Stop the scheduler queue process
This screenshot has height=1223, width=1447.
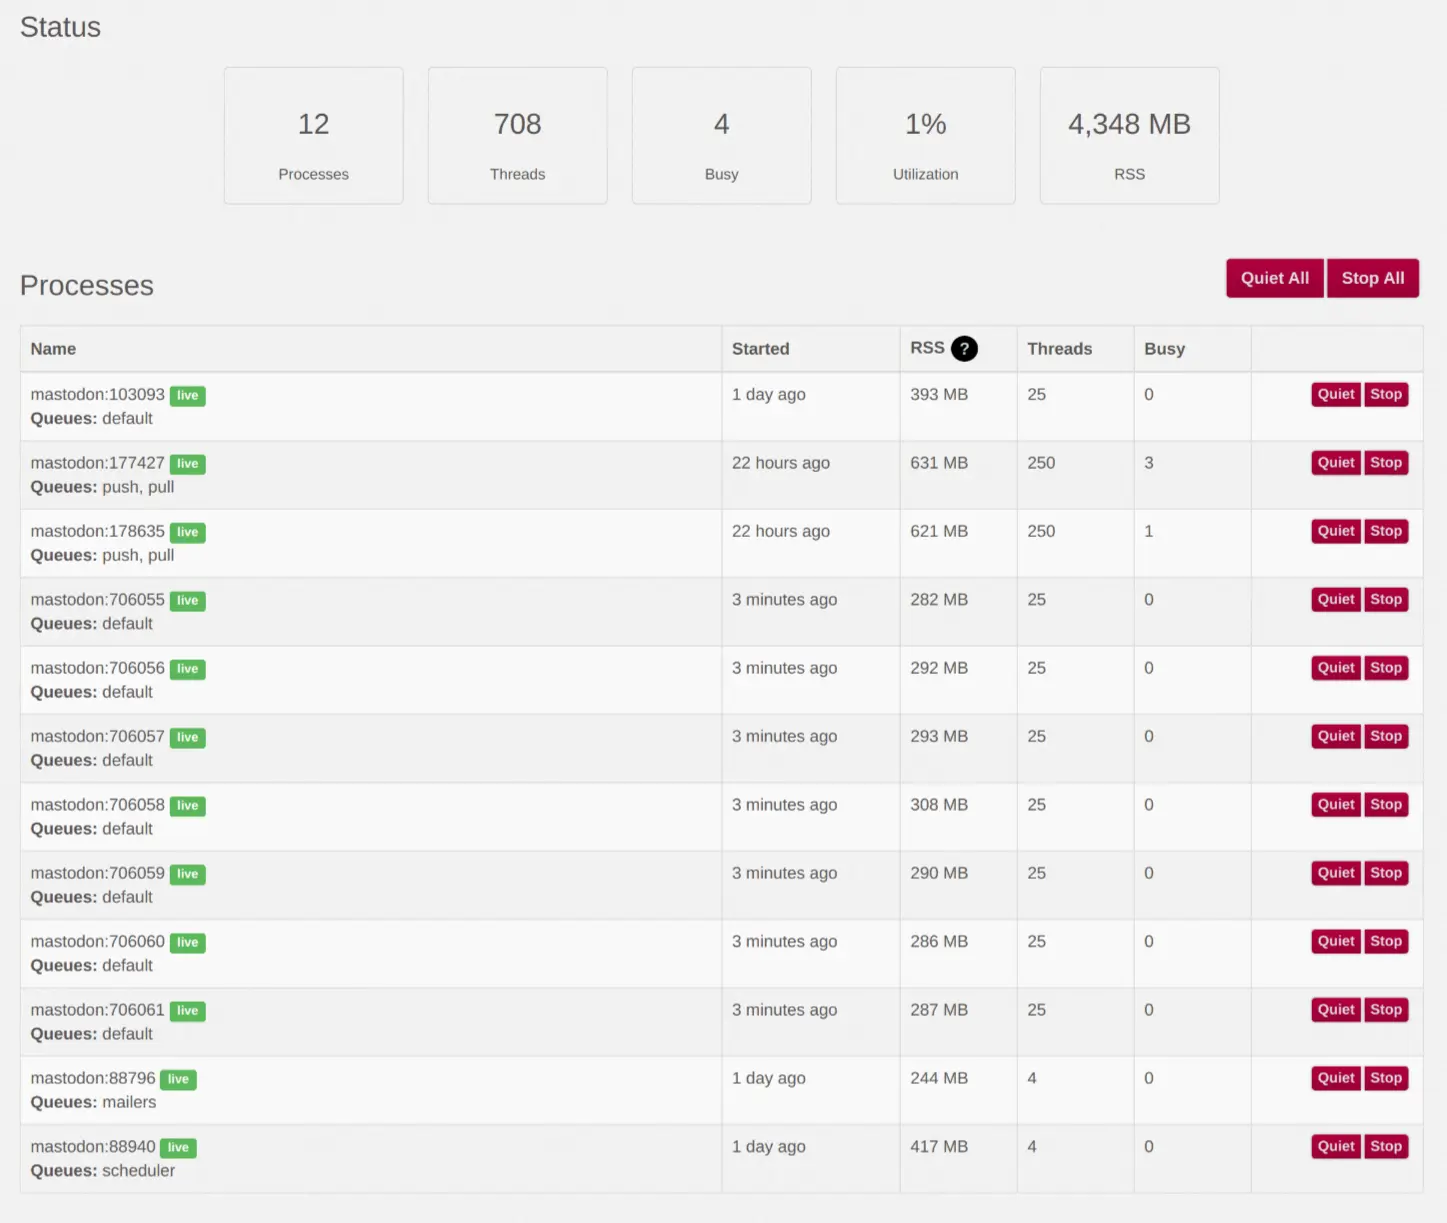(x=1386, y=1146)
